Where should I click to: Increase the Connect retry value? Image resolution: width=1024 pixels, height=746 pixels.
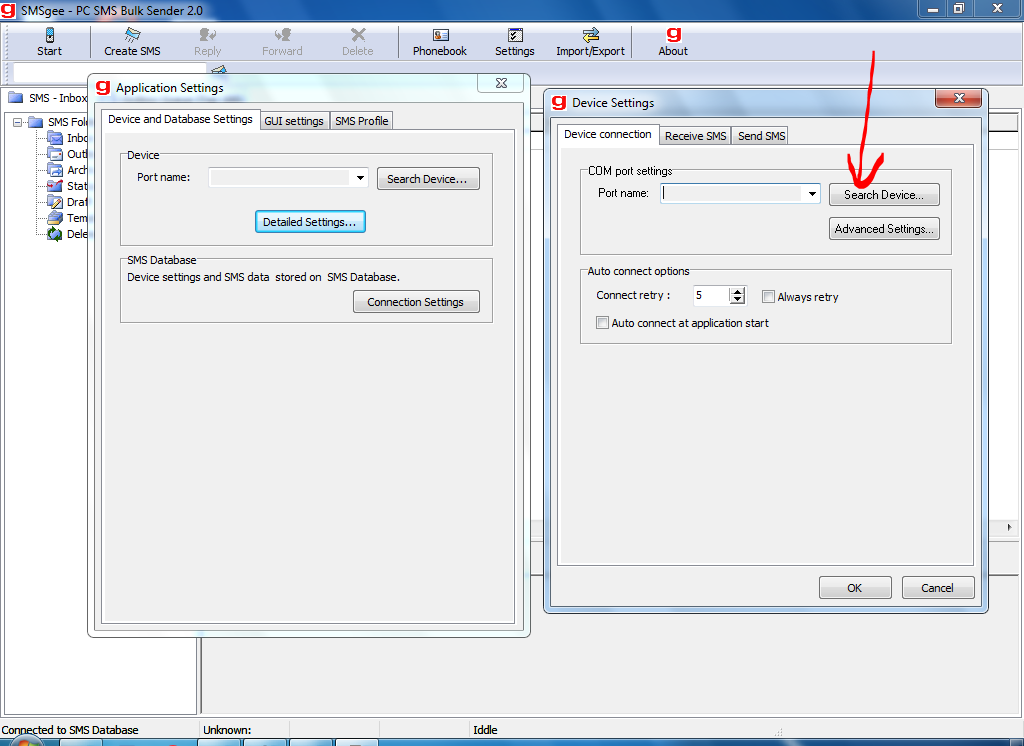738,291
